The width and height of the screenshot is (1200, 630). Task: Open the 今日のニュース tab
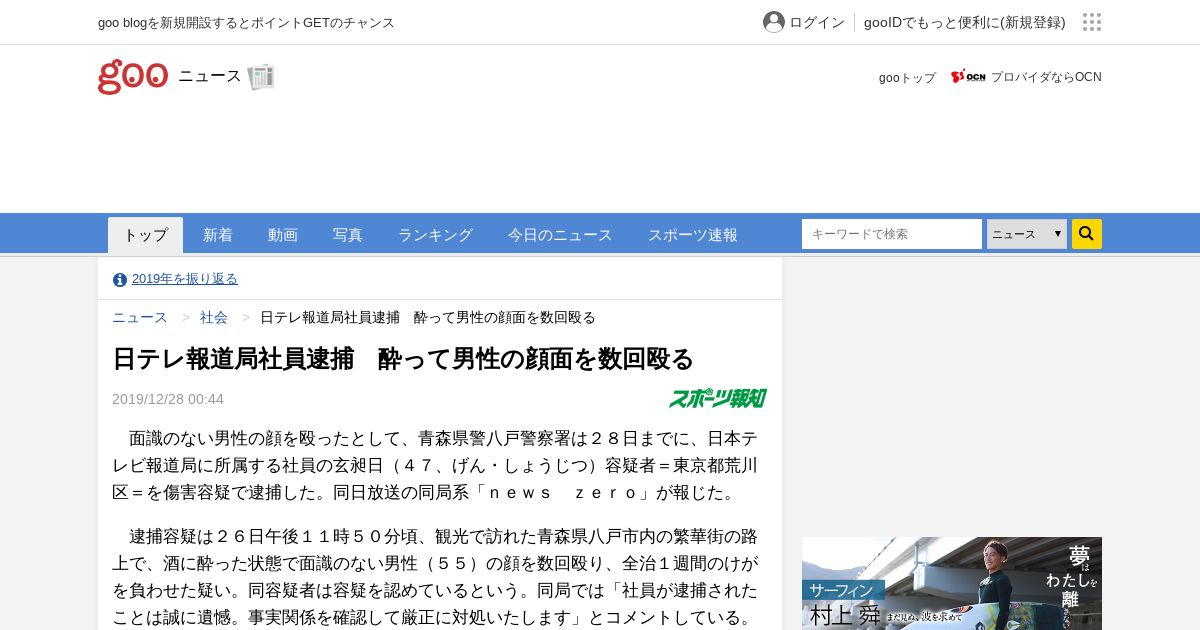pyautogui.click(x=560, y=235)
